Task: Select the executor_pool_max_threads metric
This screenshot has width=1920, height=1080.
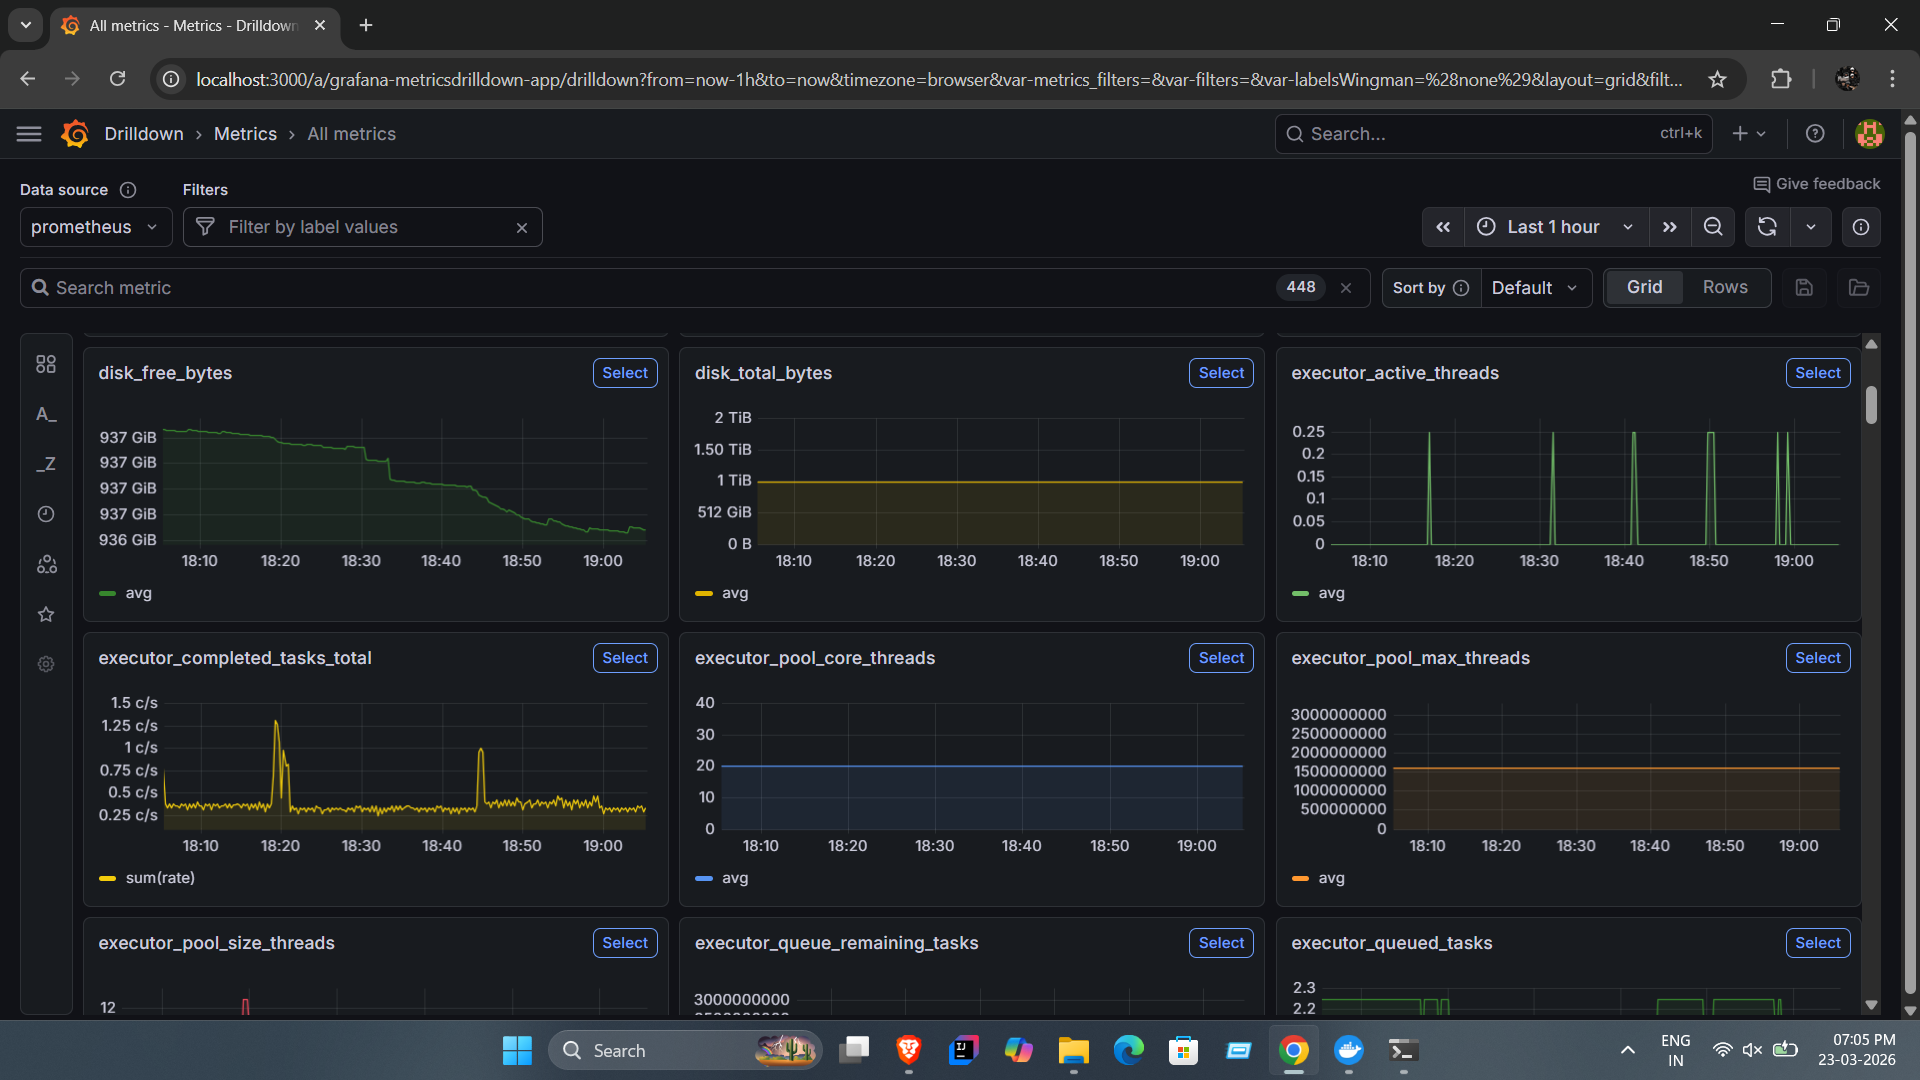Action: pos(1817,658)
